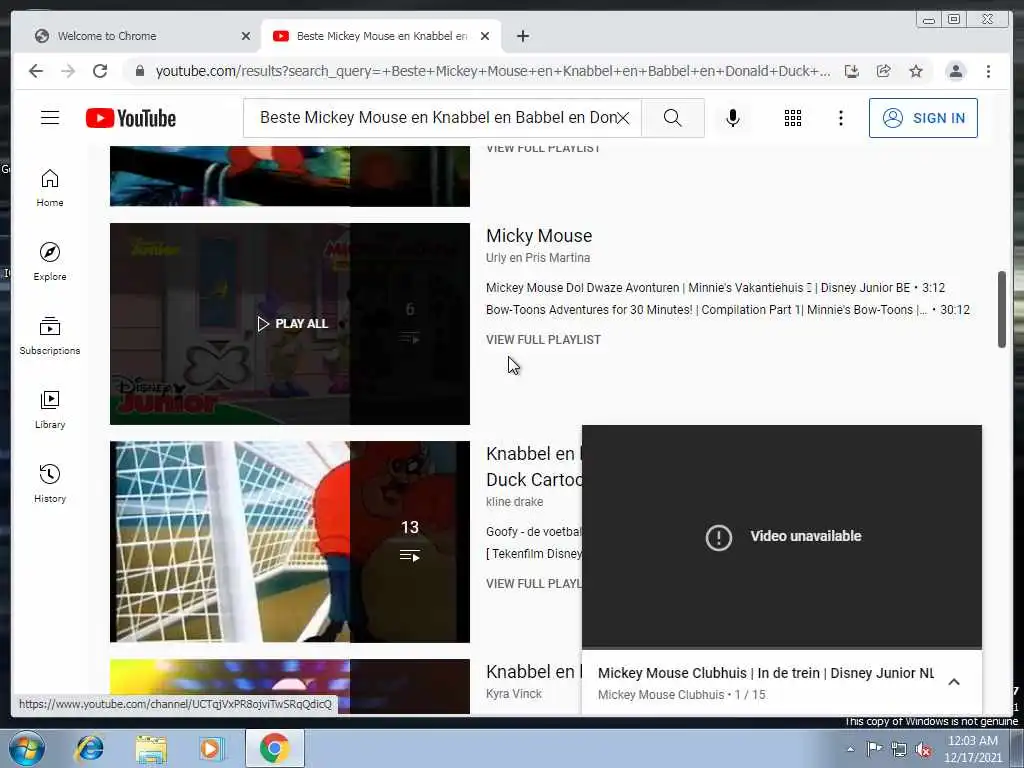
Task: Open the kline drake channel
Action: pyautogui.click(x=514, y=502)
